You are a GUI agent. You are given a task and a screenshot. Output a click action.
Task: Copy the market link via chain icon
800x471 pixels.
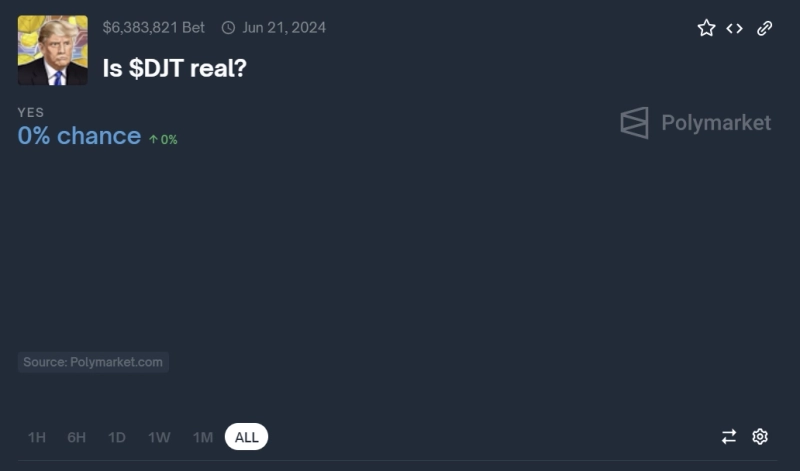(x=764, y=28)
